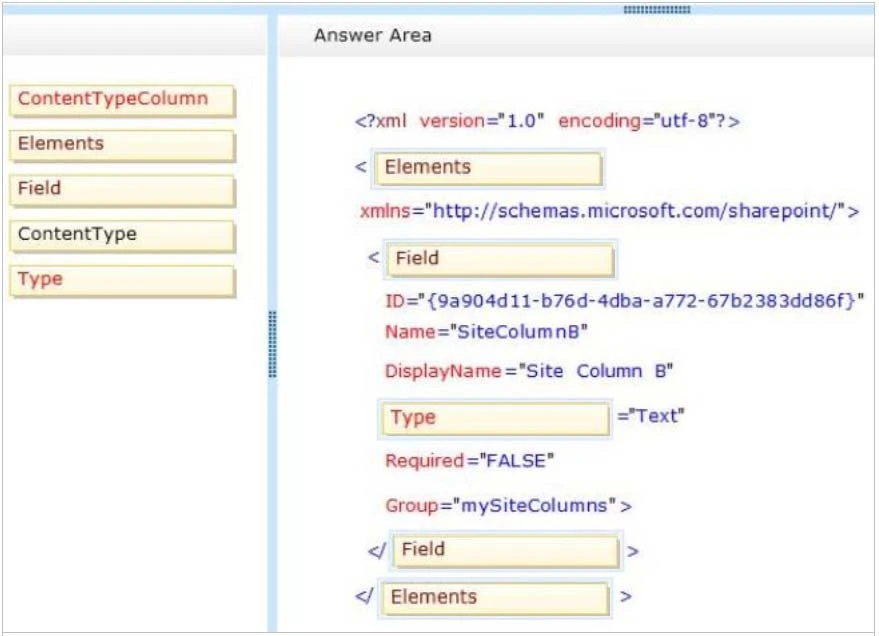Click the Required="FALSE" attribute line
The image size is (879, 636).
(x=469, y=461)
